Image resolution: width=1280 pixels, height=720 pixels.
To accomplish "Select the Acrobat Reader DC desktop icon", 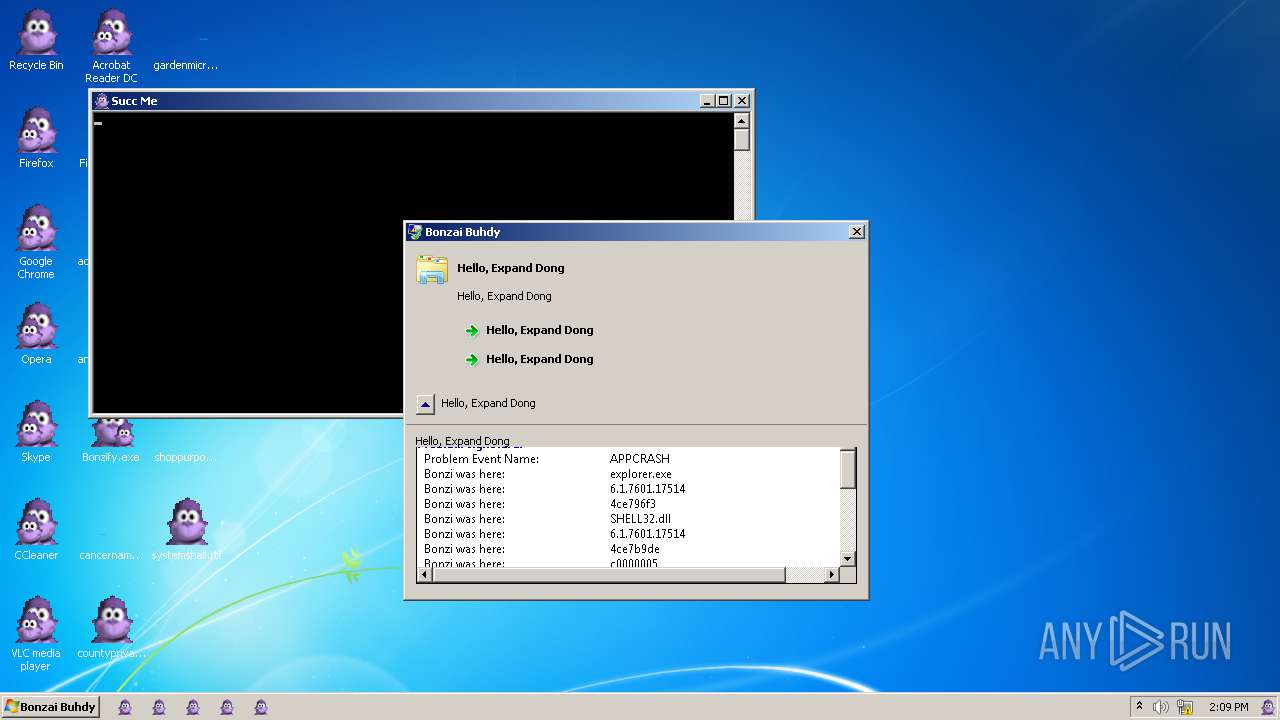I will (x=111, y=47).
